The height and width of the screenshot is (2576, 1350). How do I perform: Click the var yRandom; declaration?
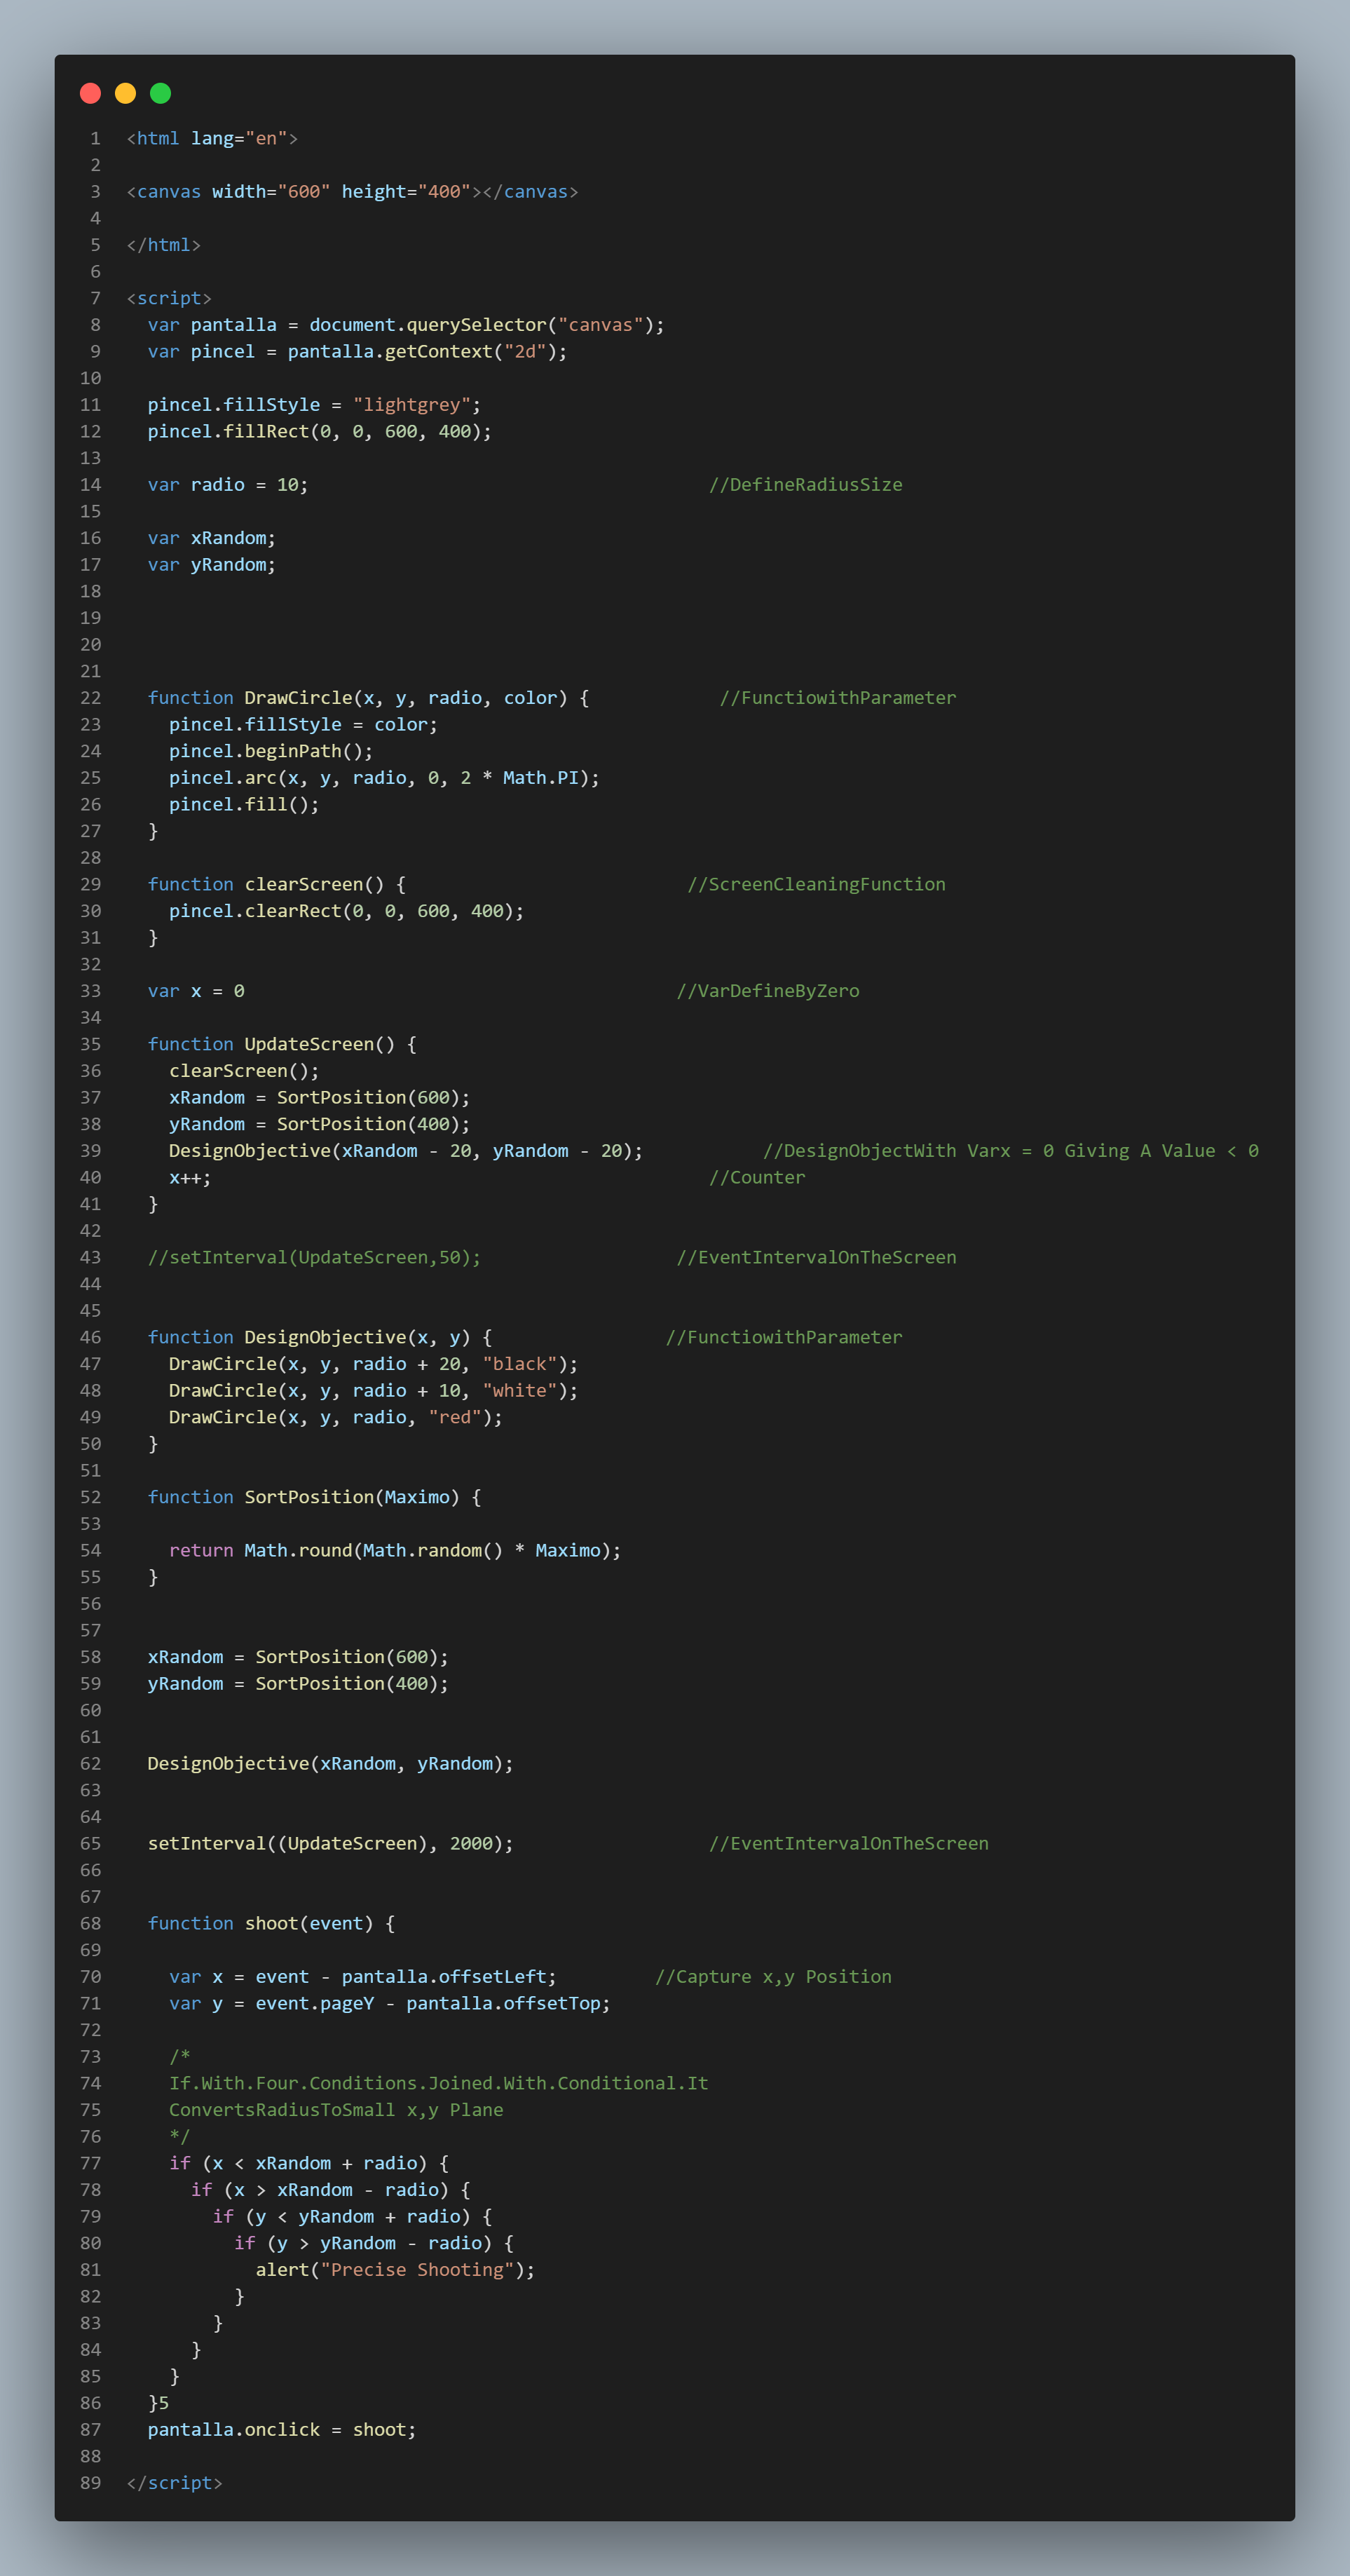[212, 565]
